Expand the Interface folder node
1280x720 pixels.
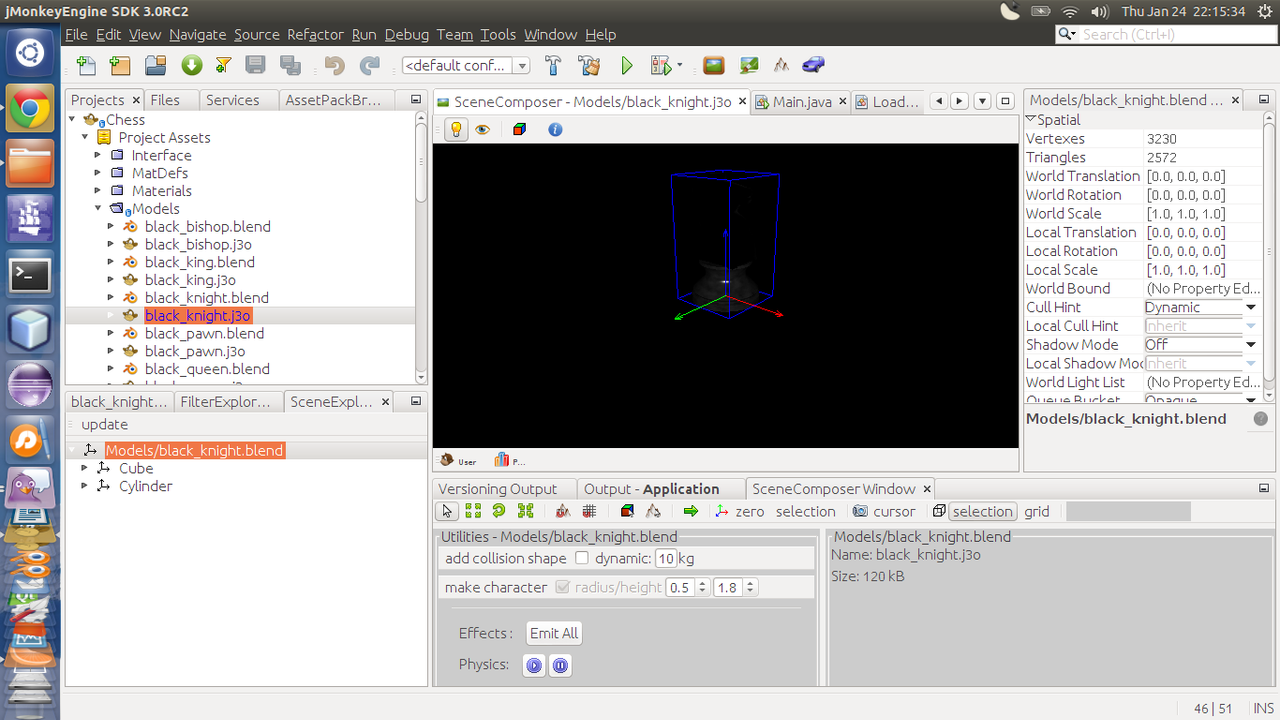[97, 155]
